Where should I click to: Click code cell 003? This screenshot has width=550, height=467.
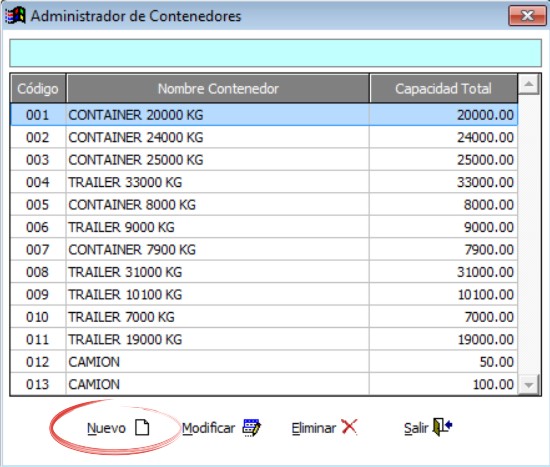click(x=38, y=160)
